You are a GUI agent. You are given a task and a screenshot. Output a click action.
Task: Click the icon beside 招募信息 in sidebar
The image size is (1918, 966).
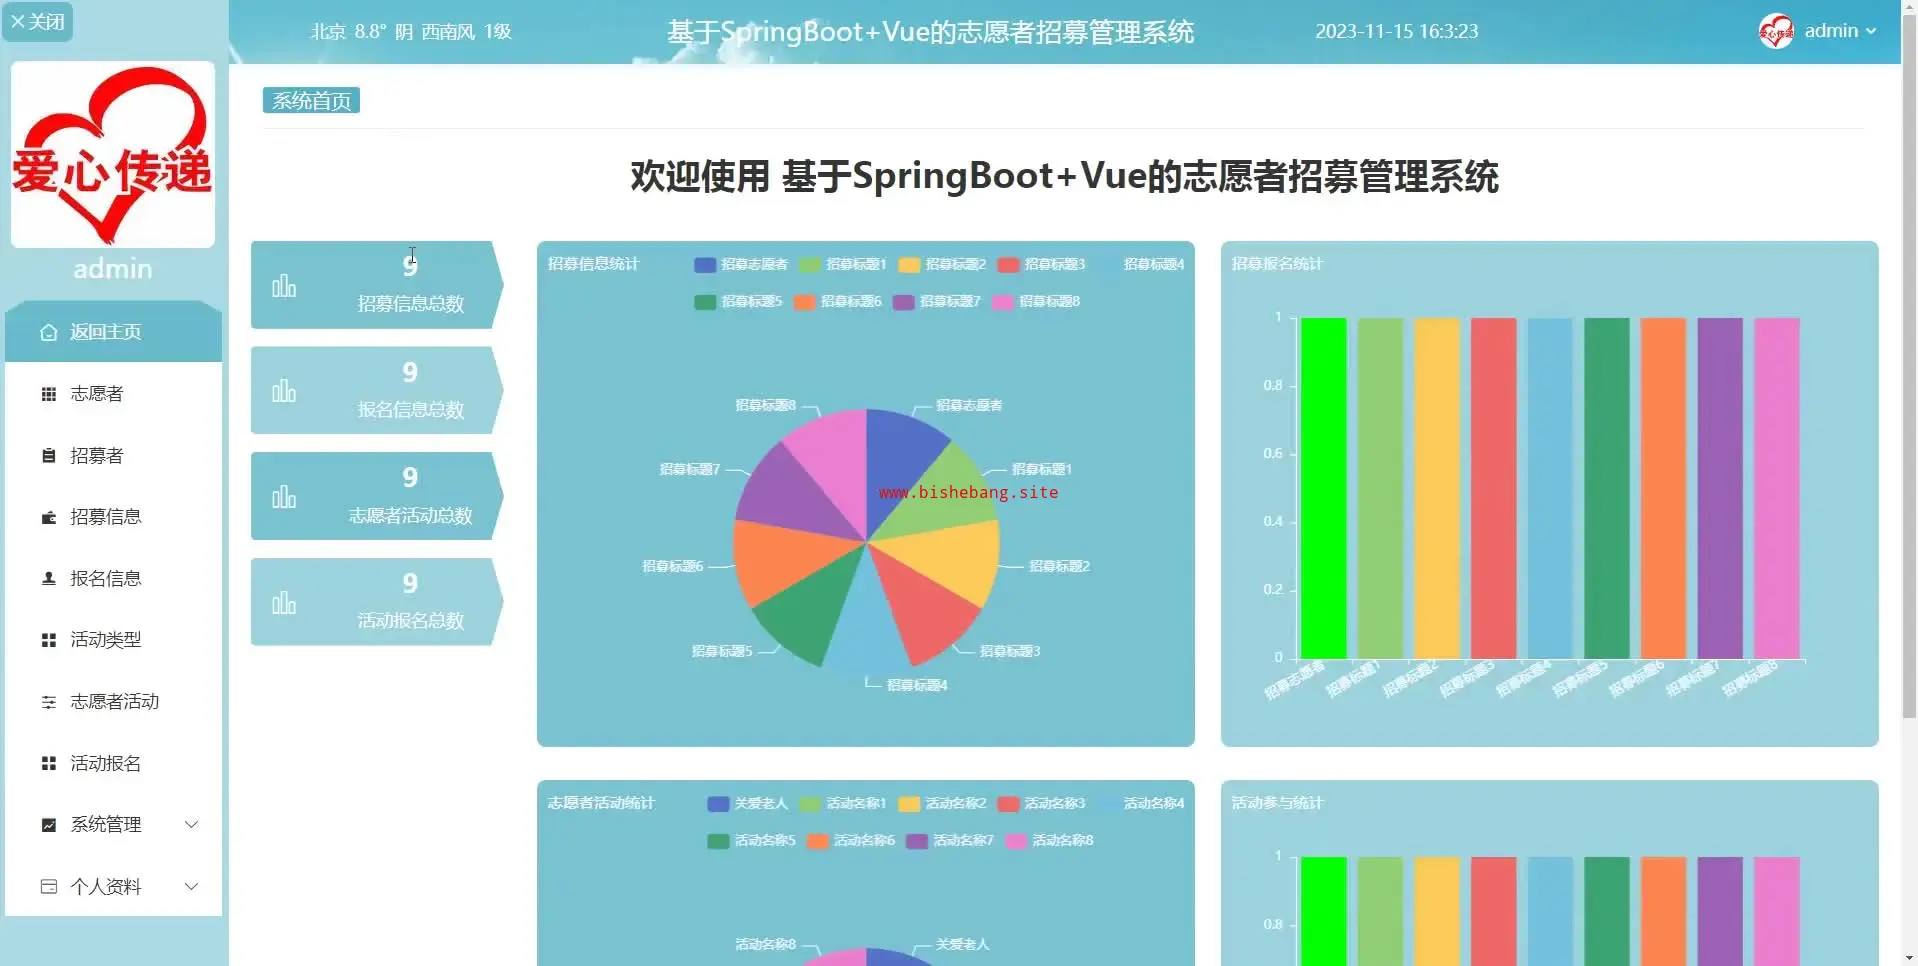coord(48,517)
